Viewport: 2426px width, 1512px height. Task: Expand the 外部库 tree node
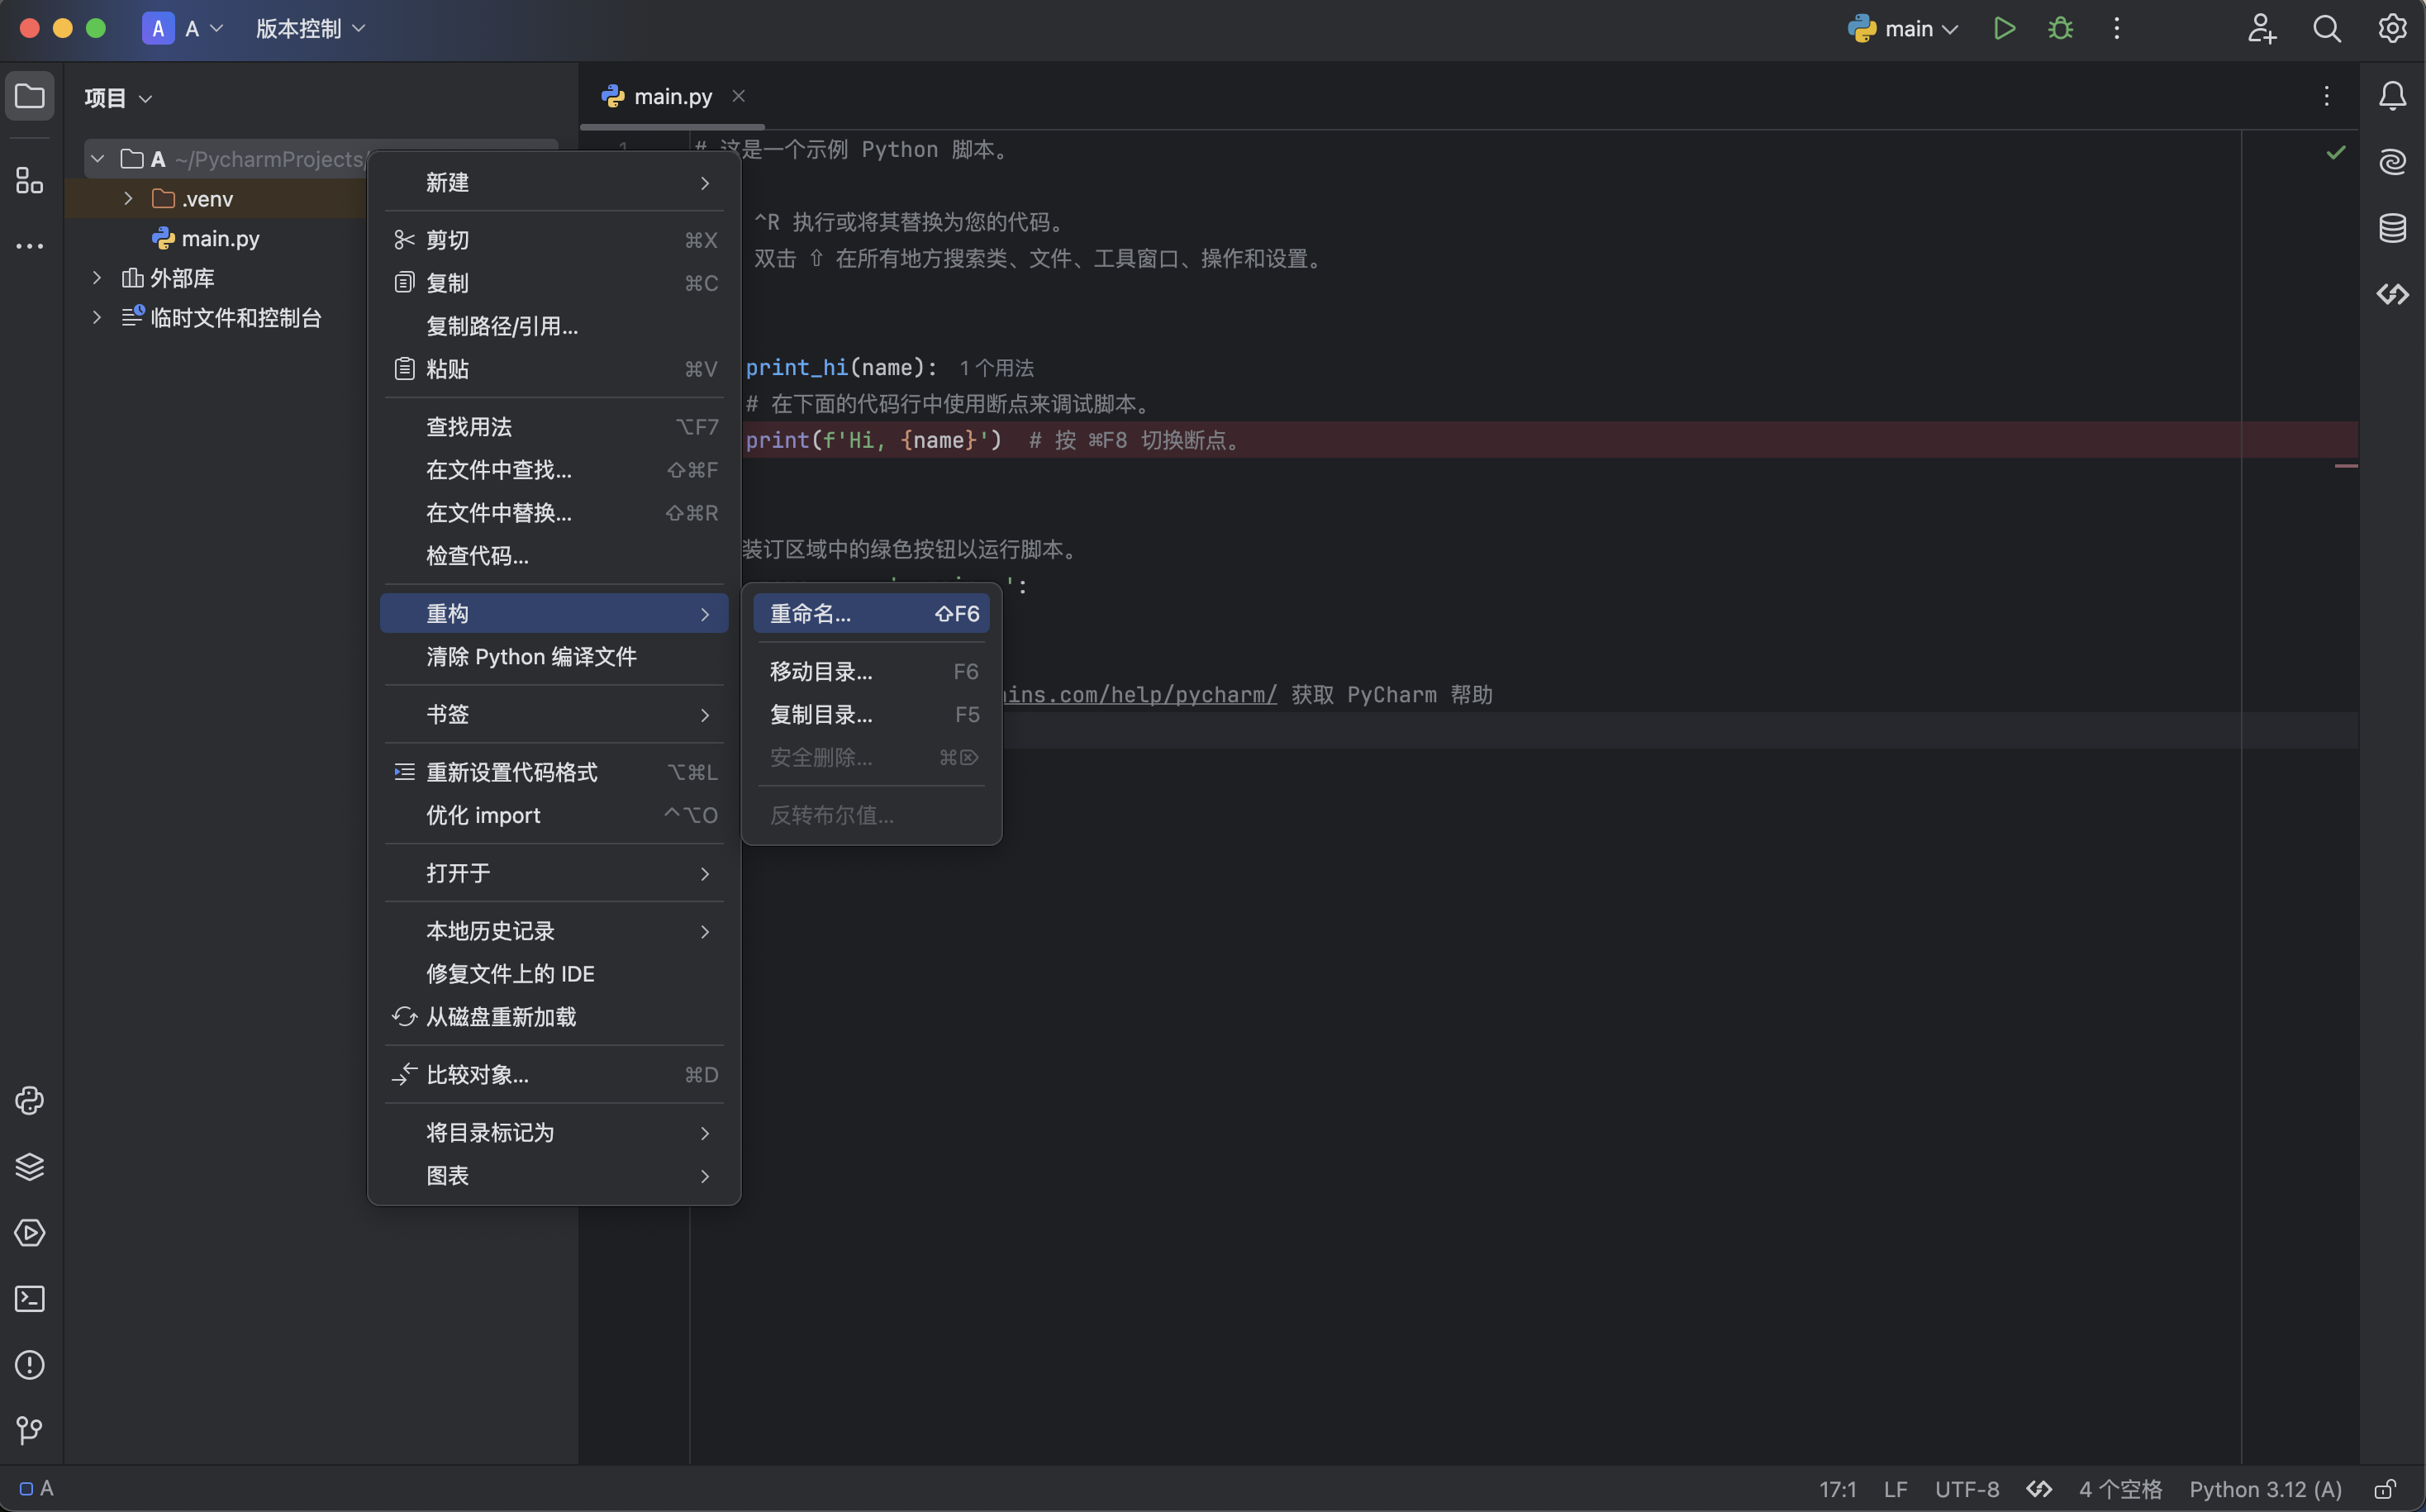pyautogui.click(x=97, y=277)
